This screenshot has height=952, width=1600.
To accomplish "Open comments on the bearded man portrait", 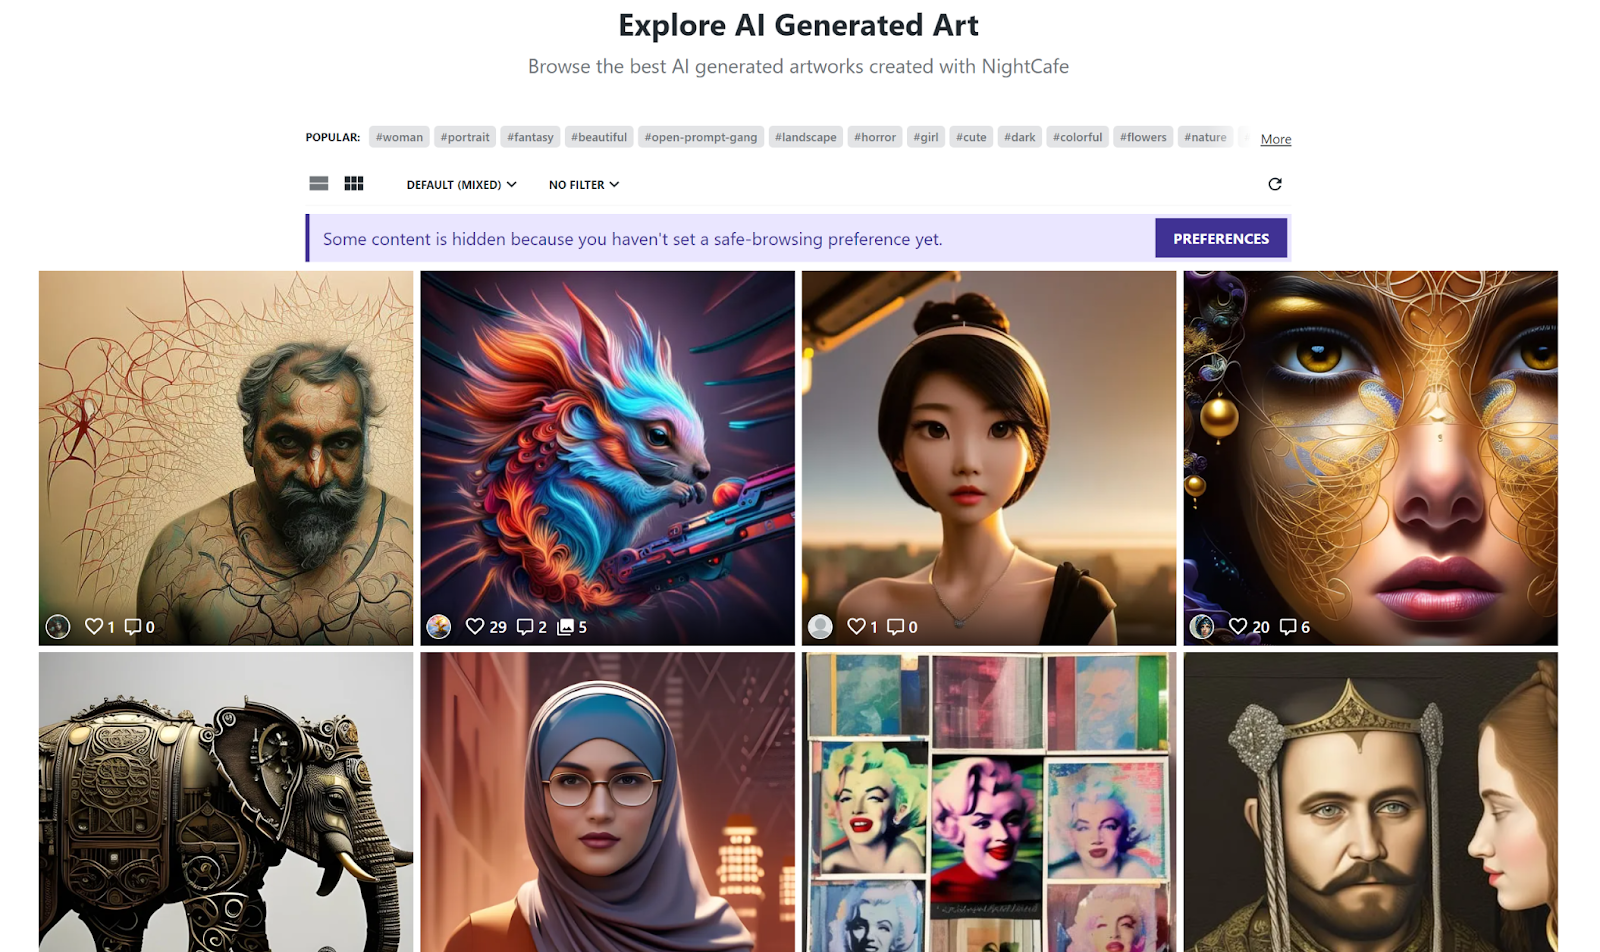I will coord(133,627).
